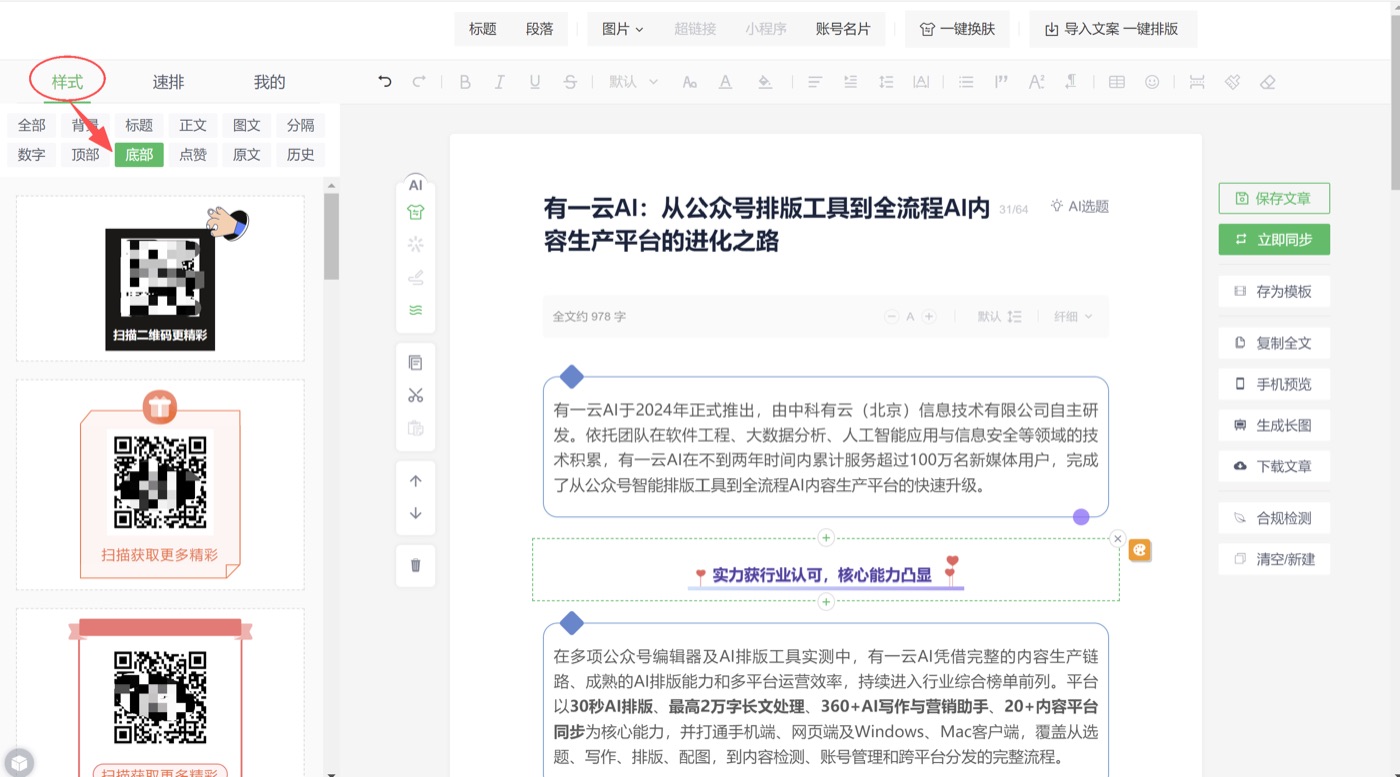
Task: Open the emoji picker smiley icon
Action: [x=1152, y=82]
